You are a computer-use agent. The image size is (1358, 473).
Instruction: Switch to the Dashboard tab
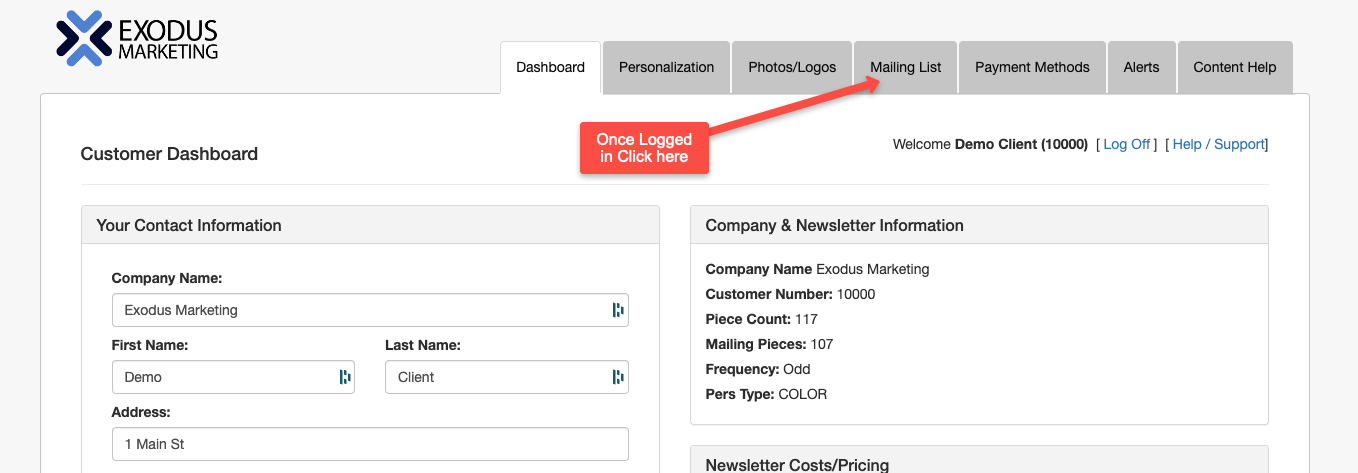tap(550, 68)
